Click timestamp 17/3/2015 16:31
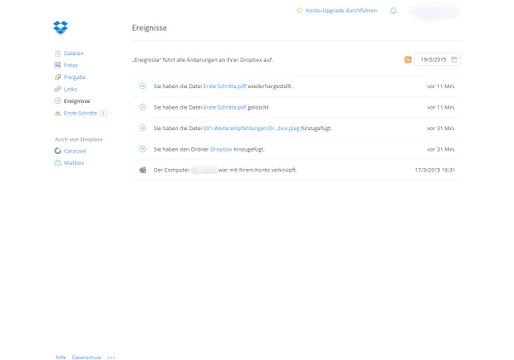The image size is (514, 360). point(435,170)
